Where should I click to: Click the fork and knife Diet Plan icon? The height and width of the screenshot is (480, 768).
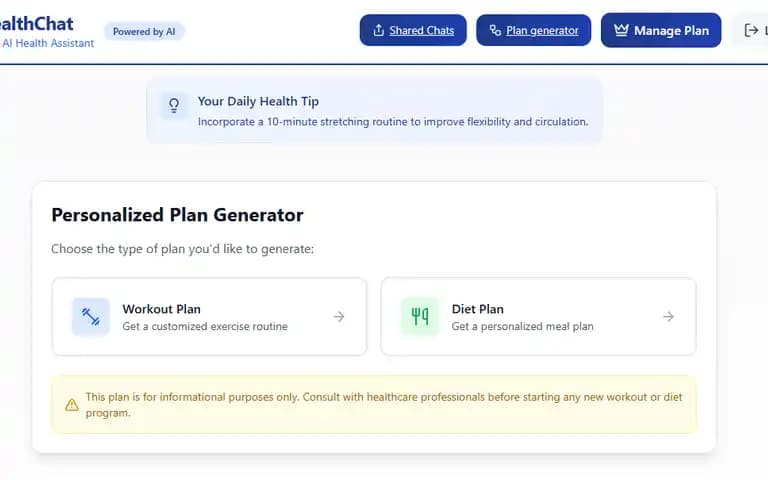(x=420, y=317)
